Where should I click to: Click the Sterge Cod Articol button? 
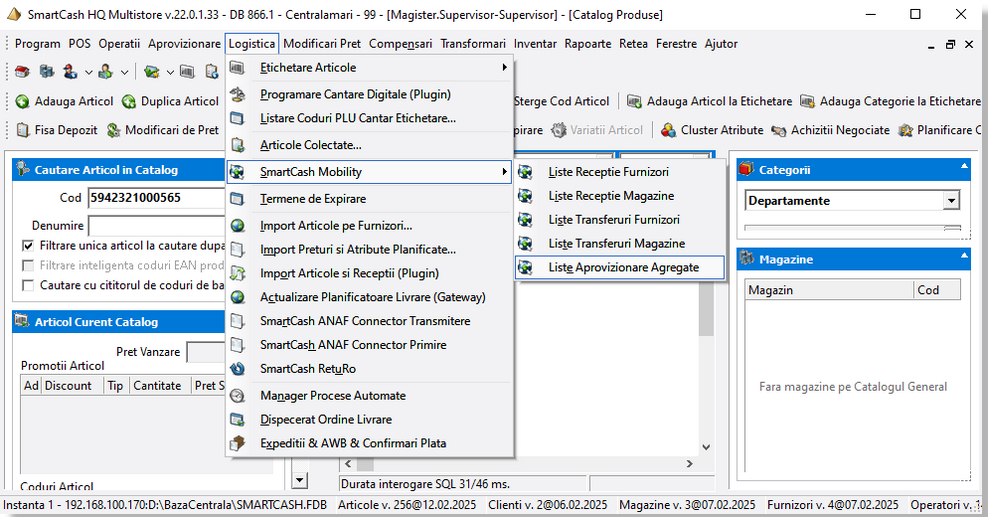[x=561, y=101]
